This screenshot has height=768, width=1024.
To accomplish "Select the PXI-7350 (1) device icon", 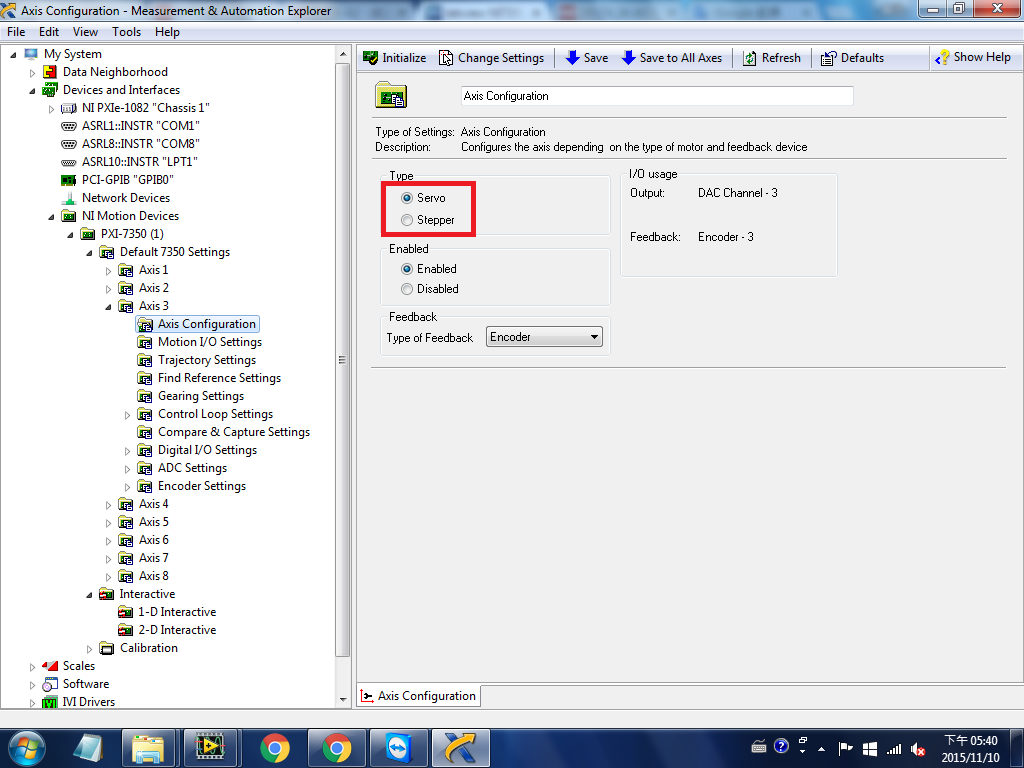I will click(x=88, y=234).
